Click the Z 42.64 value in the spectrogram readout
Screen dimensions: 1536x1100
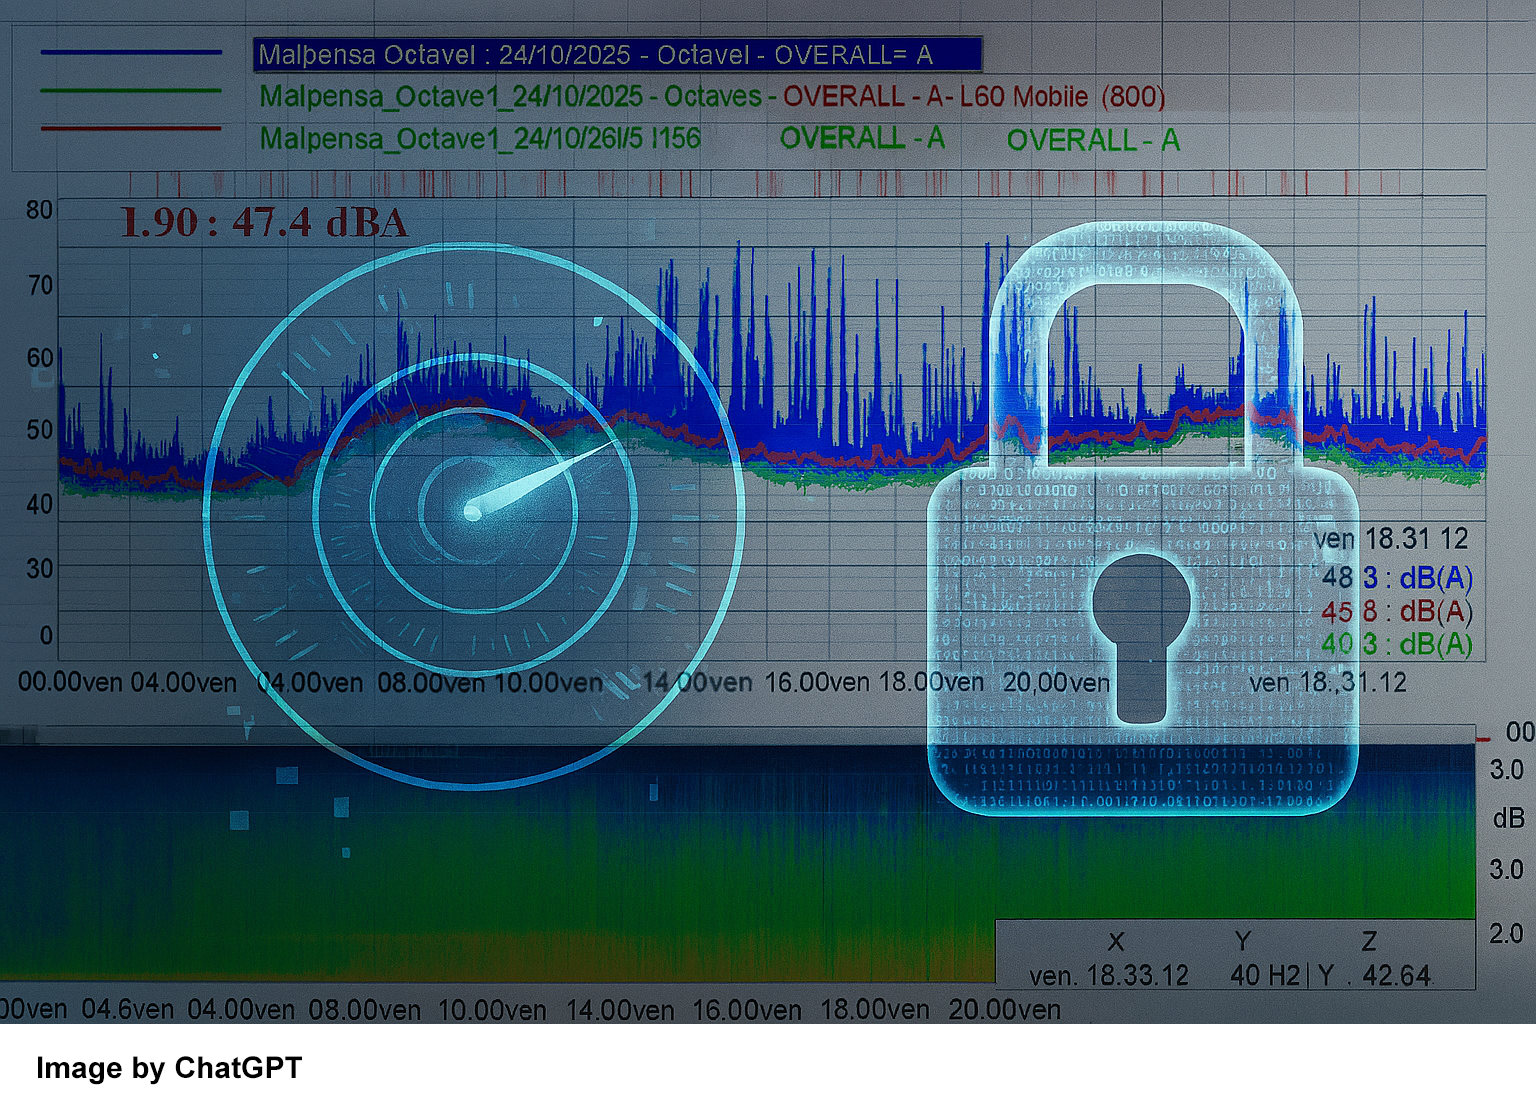[x=1396, y=975]
